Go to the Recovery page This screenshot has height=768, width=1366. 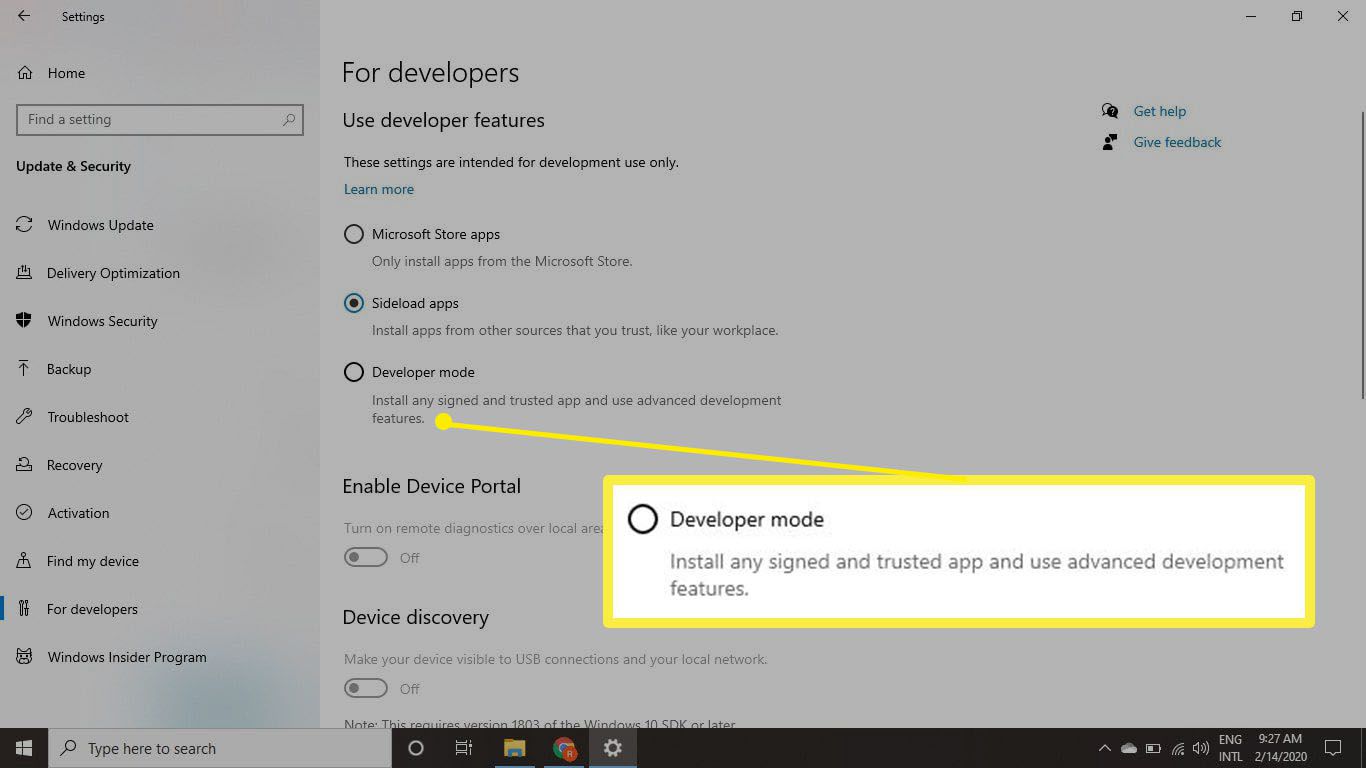click(75, 465)
